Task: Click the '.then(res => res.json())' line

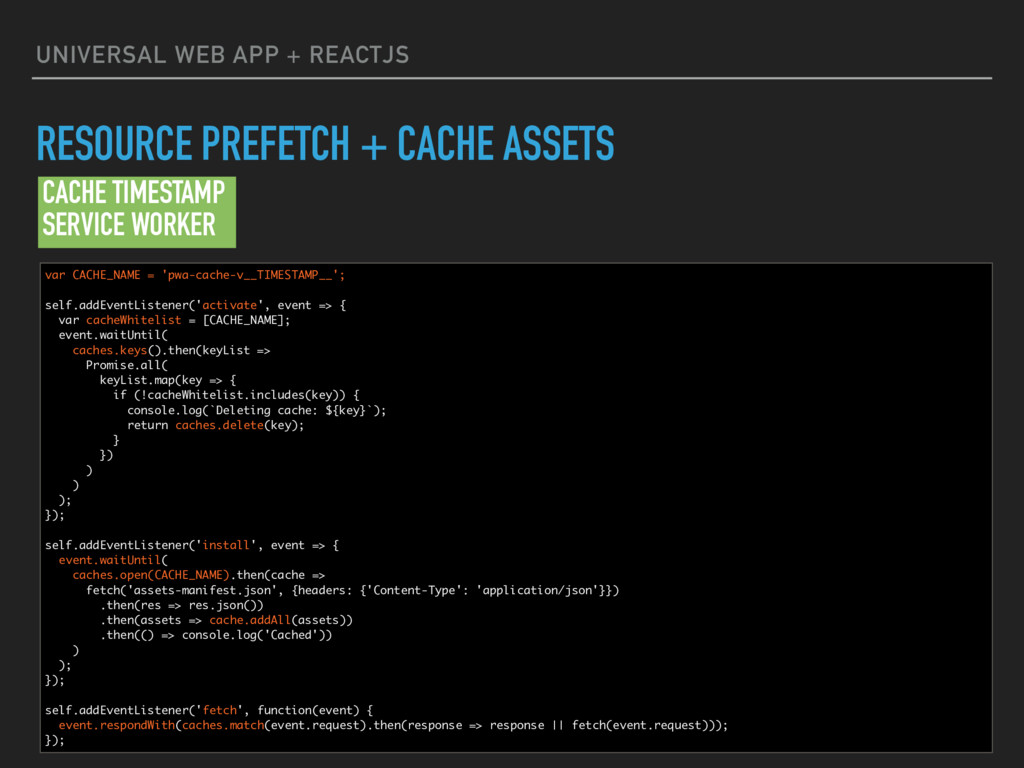Action: [x=182, y=605]
